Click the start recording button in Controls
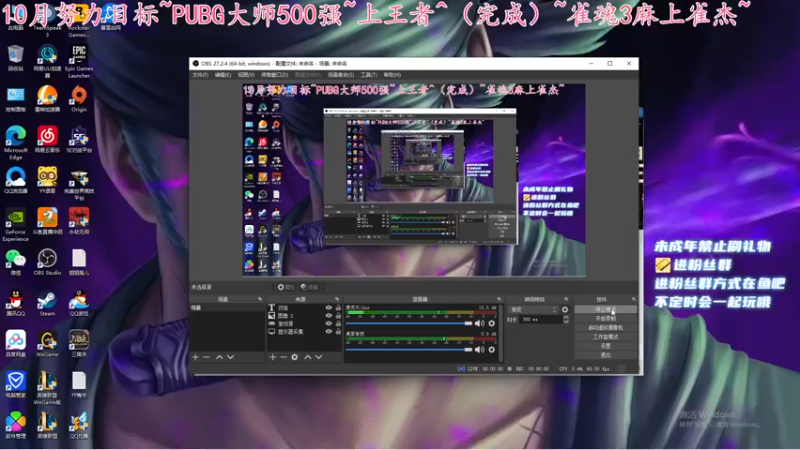The width and height of the screenshot is (800, 450). click(x=605, y=318)
